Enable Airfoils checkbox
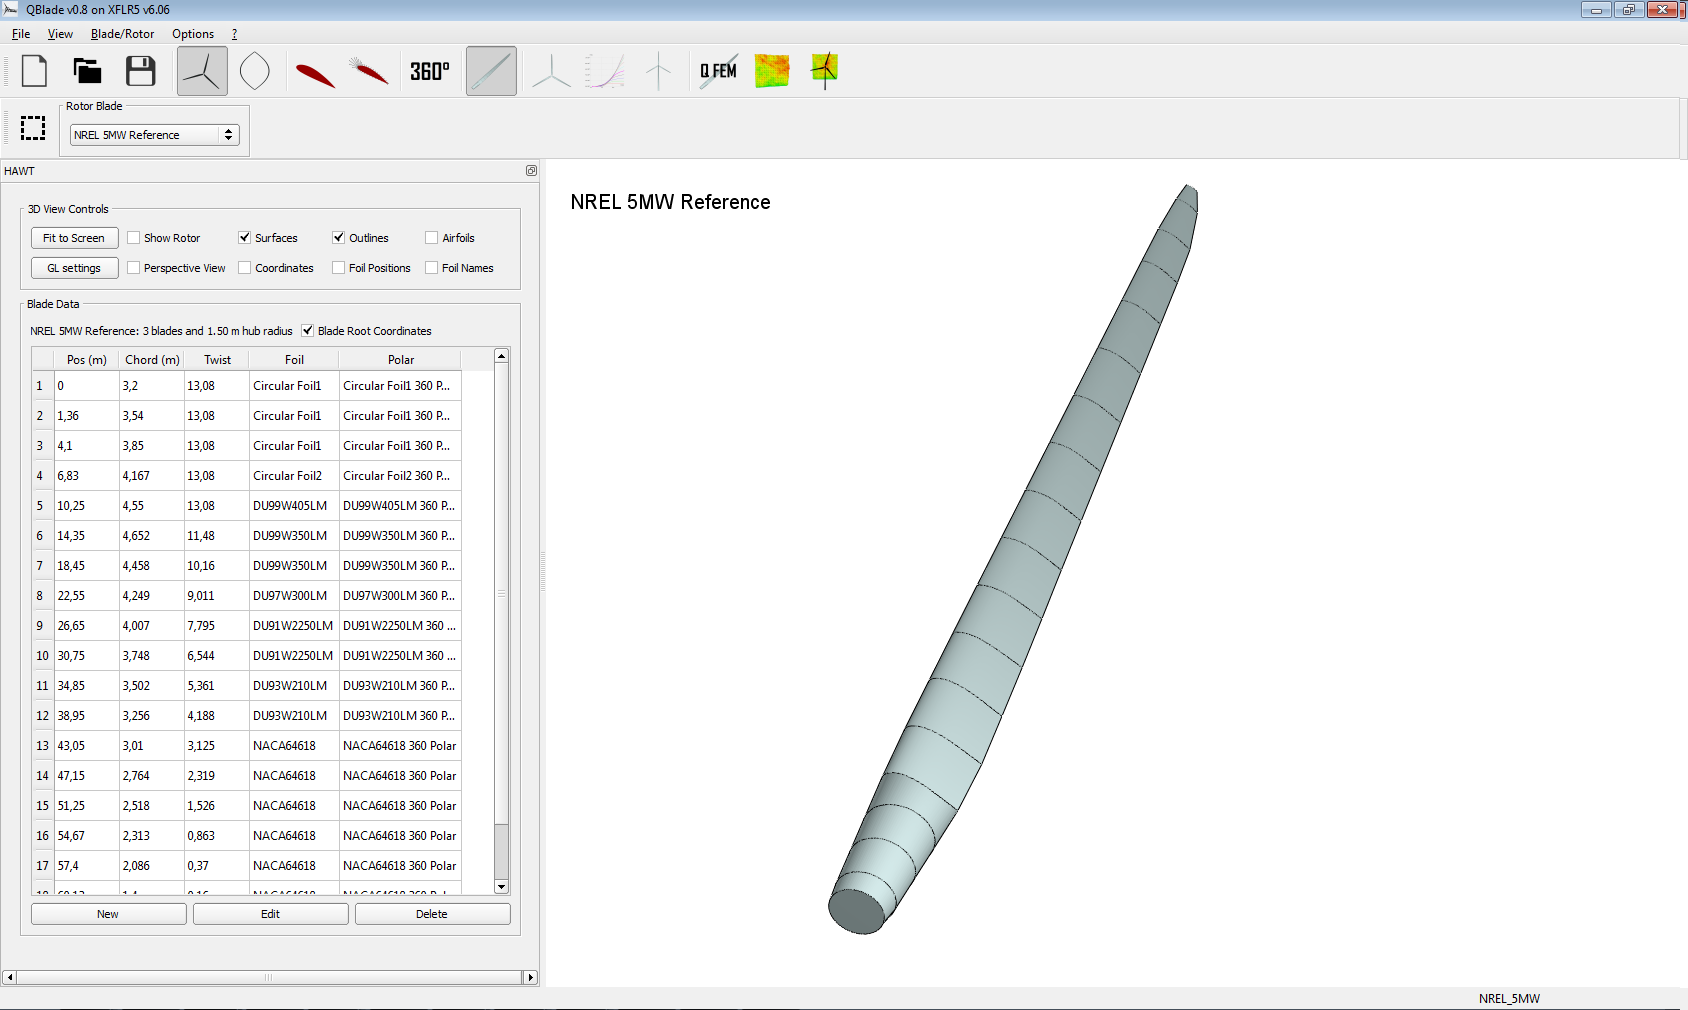The image size is (1688, 1010). pyautogui.click(x=431, y=238)
